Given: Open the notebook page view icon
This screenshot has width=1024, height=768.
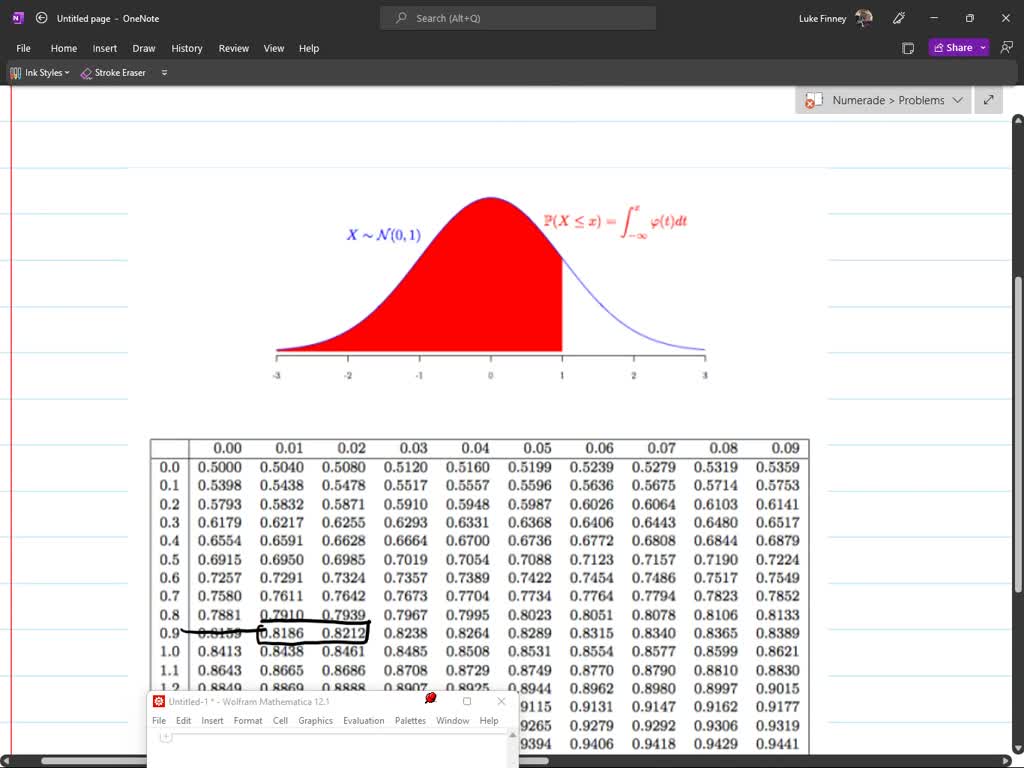Looking at the screenshot, I should [908, 48].
